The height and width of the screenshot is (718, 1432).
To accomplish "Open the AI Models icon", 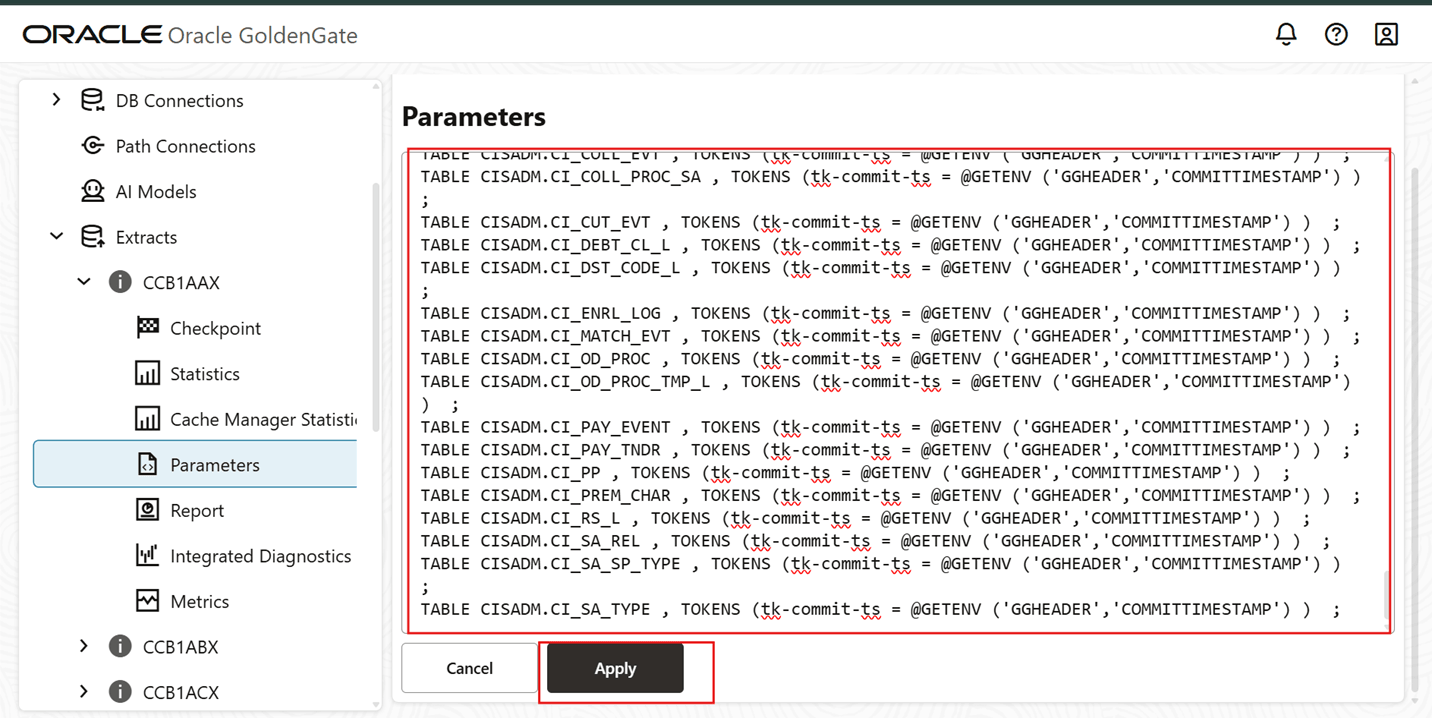I will pos(91,191).
